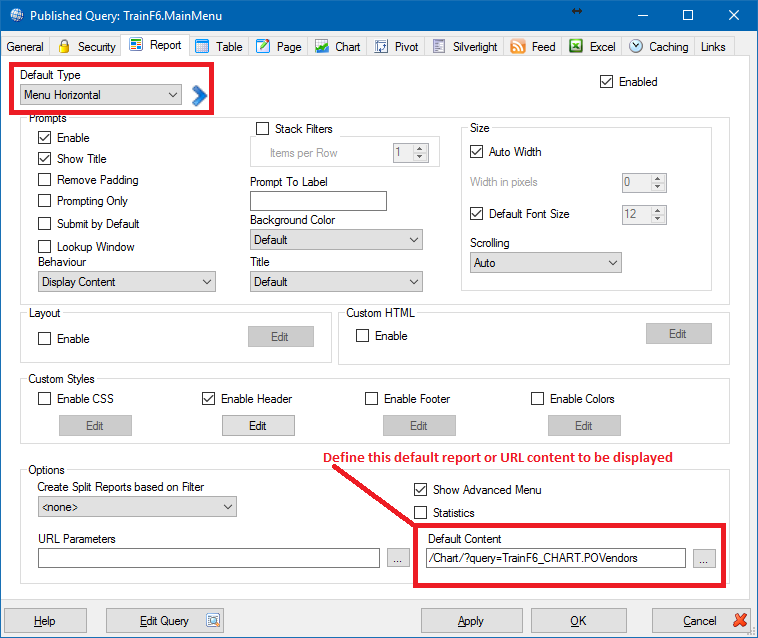
Task: Open the Scrolling Auto dropdown
Action: (546, 263)
